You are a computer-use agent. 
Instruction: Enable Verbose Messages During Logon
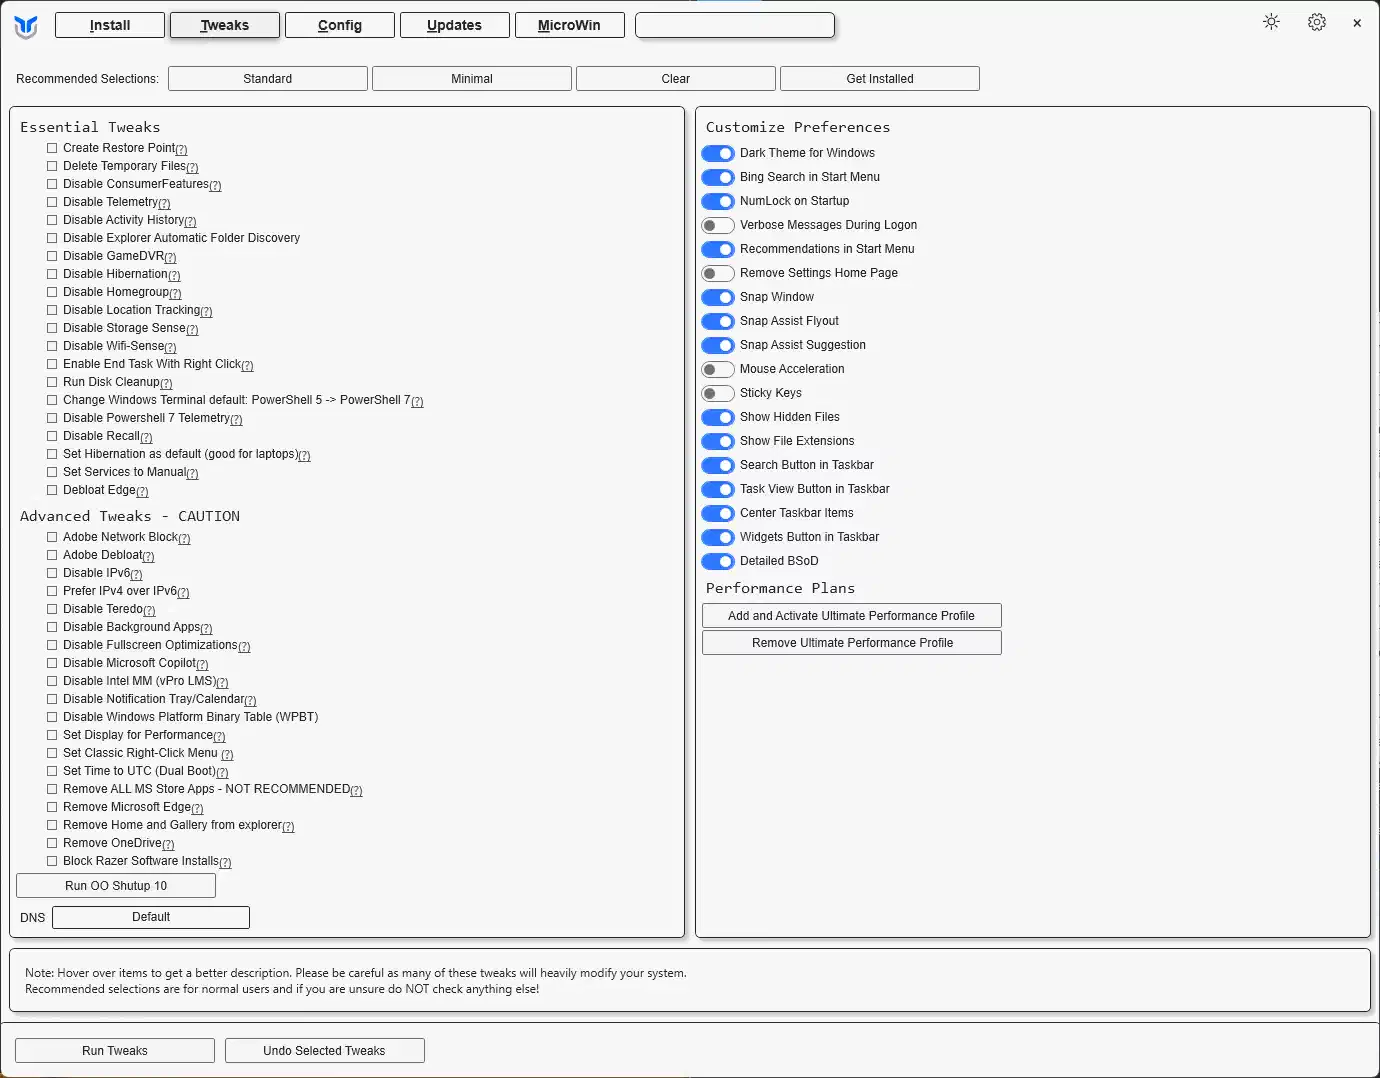pyautogui.click(x=717, y=225)
